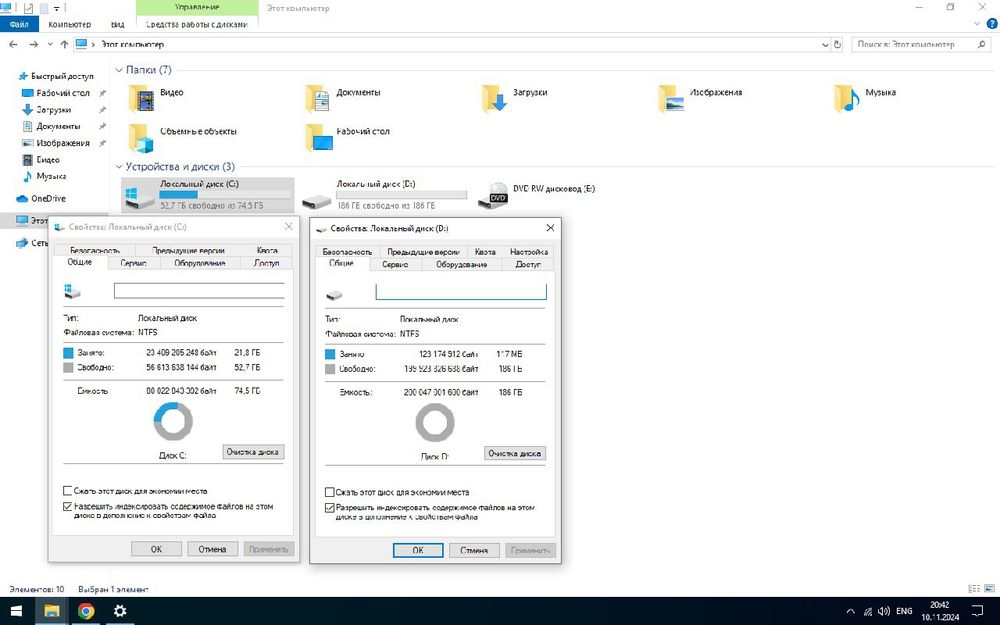Click OK in disk C properties
The height and width of the screenshot is (625, 1000).
click(156, 549)
